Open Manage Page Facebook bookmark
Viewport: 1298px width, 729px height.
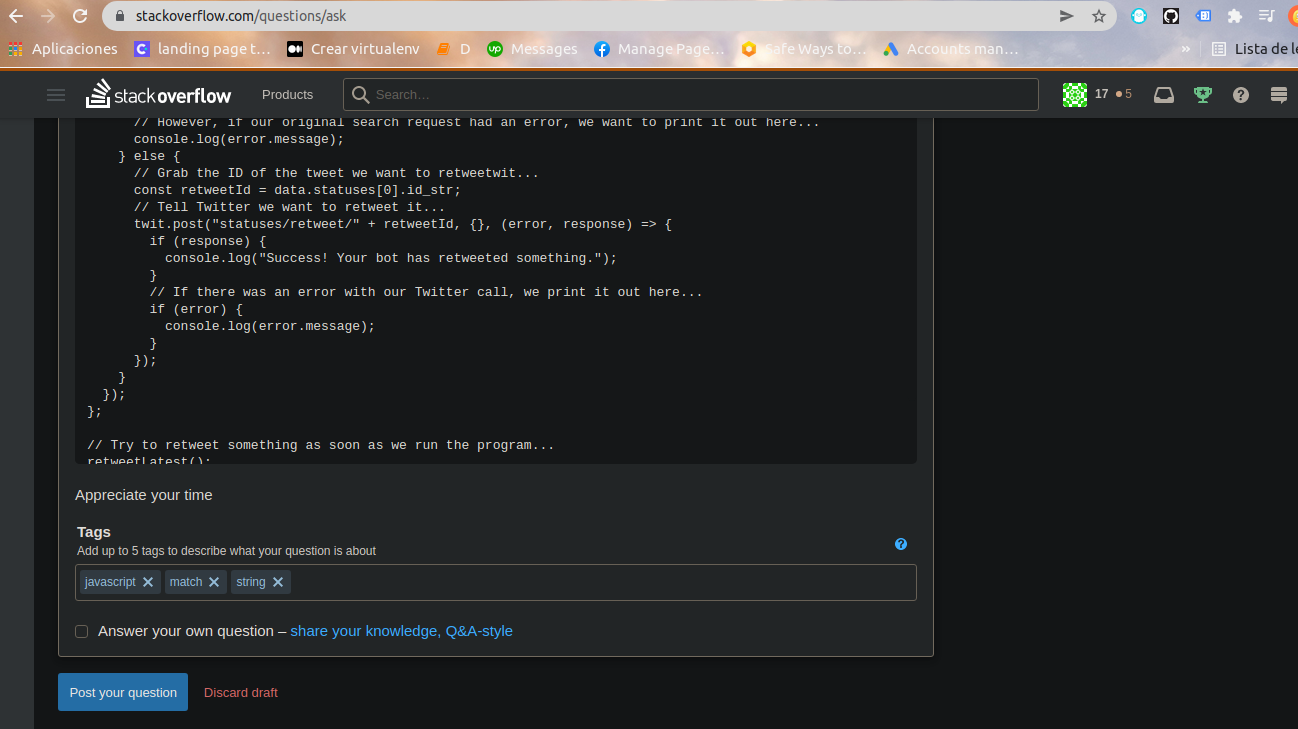pyautogui.click(x=659, y=49)
